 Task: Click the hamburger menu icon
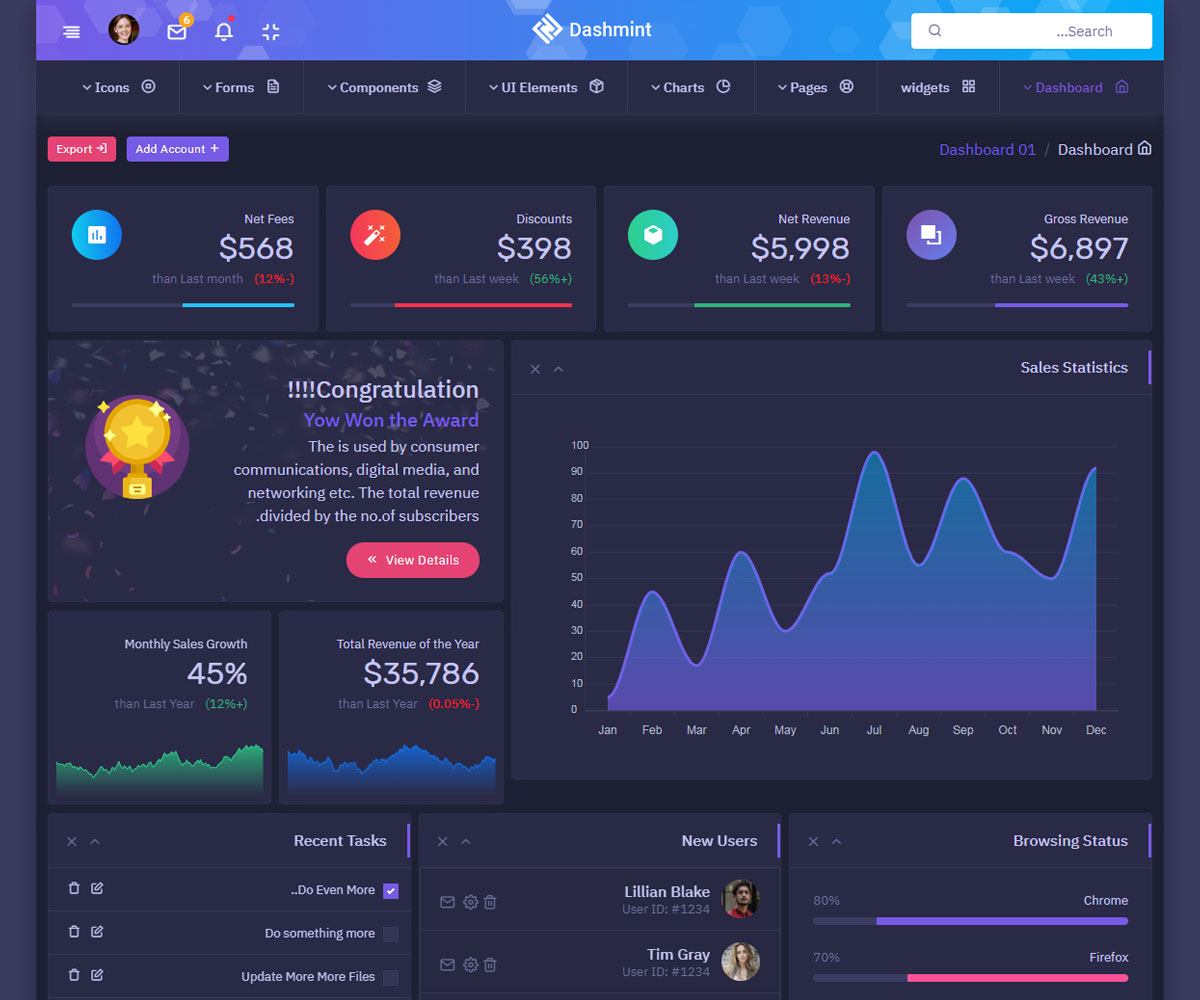tap(71, 31)
